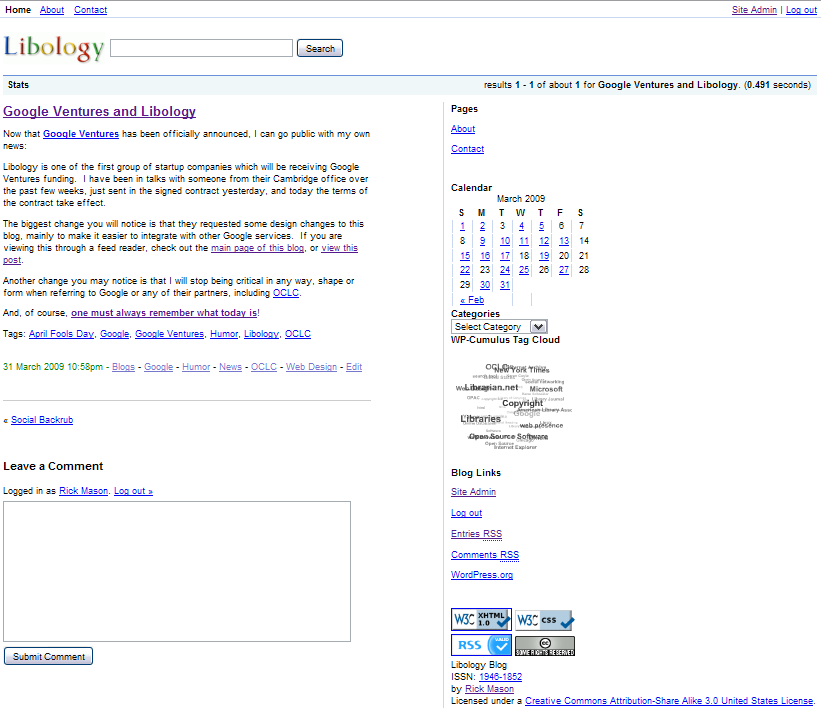Open the Rick Mason profile link above comment box
Screen dimensions: 821x713
84,491
